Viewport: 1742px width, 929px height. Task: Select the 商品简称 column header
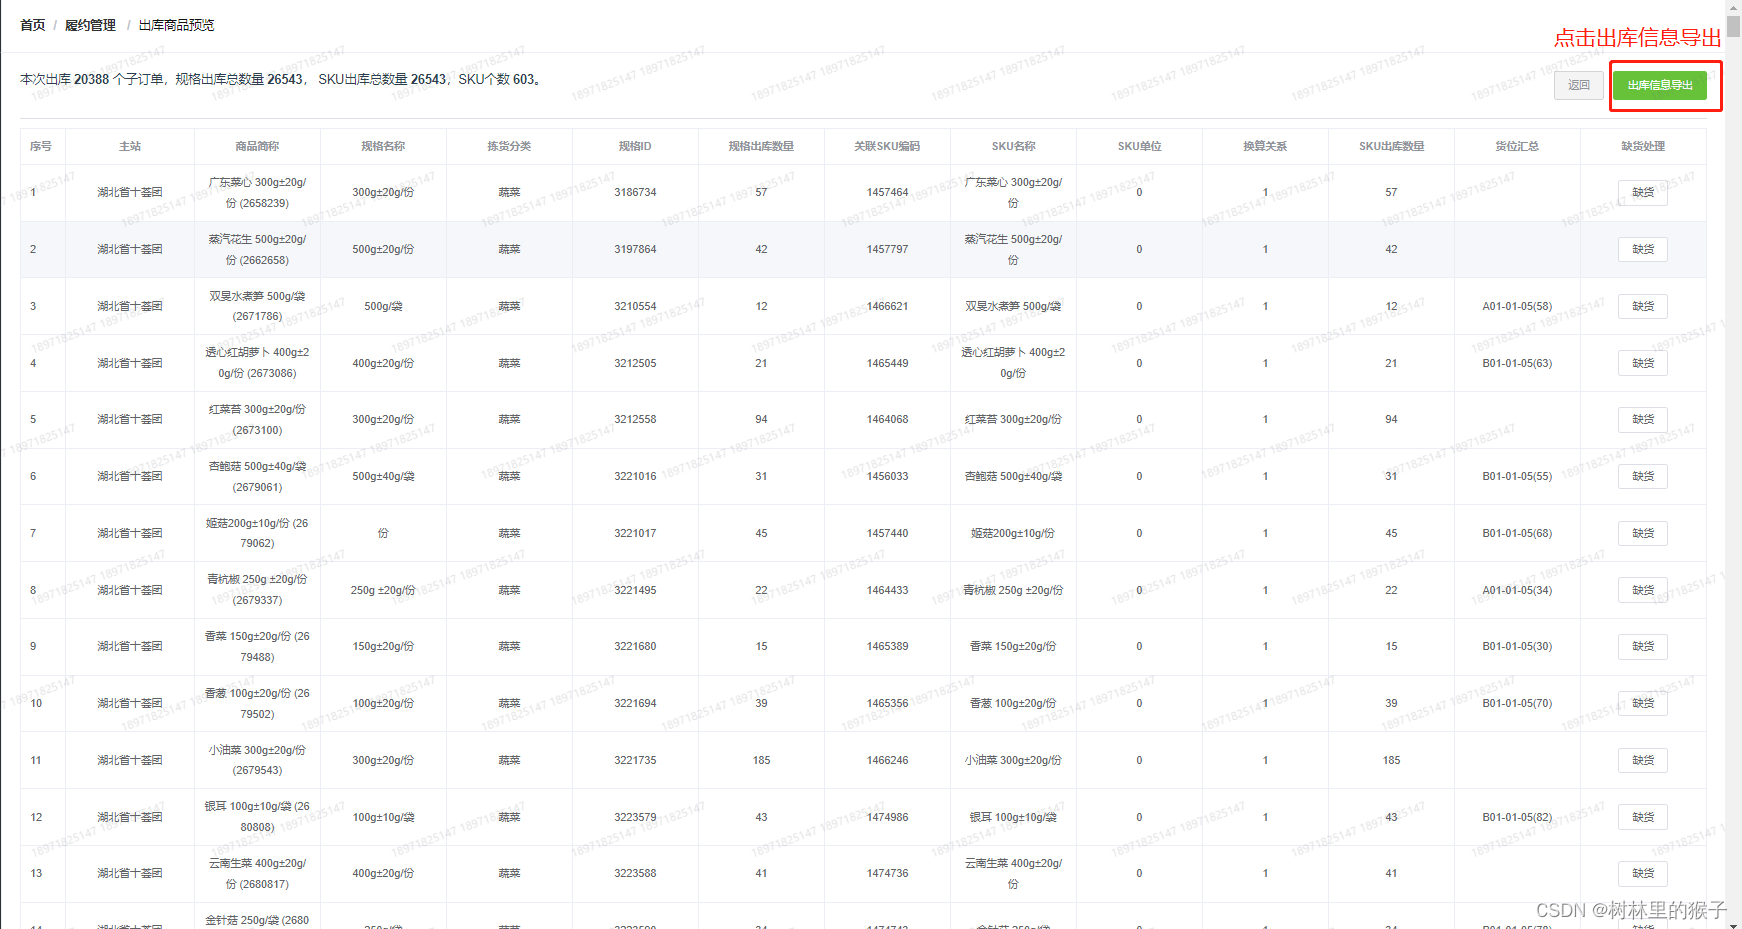[257, 146]
